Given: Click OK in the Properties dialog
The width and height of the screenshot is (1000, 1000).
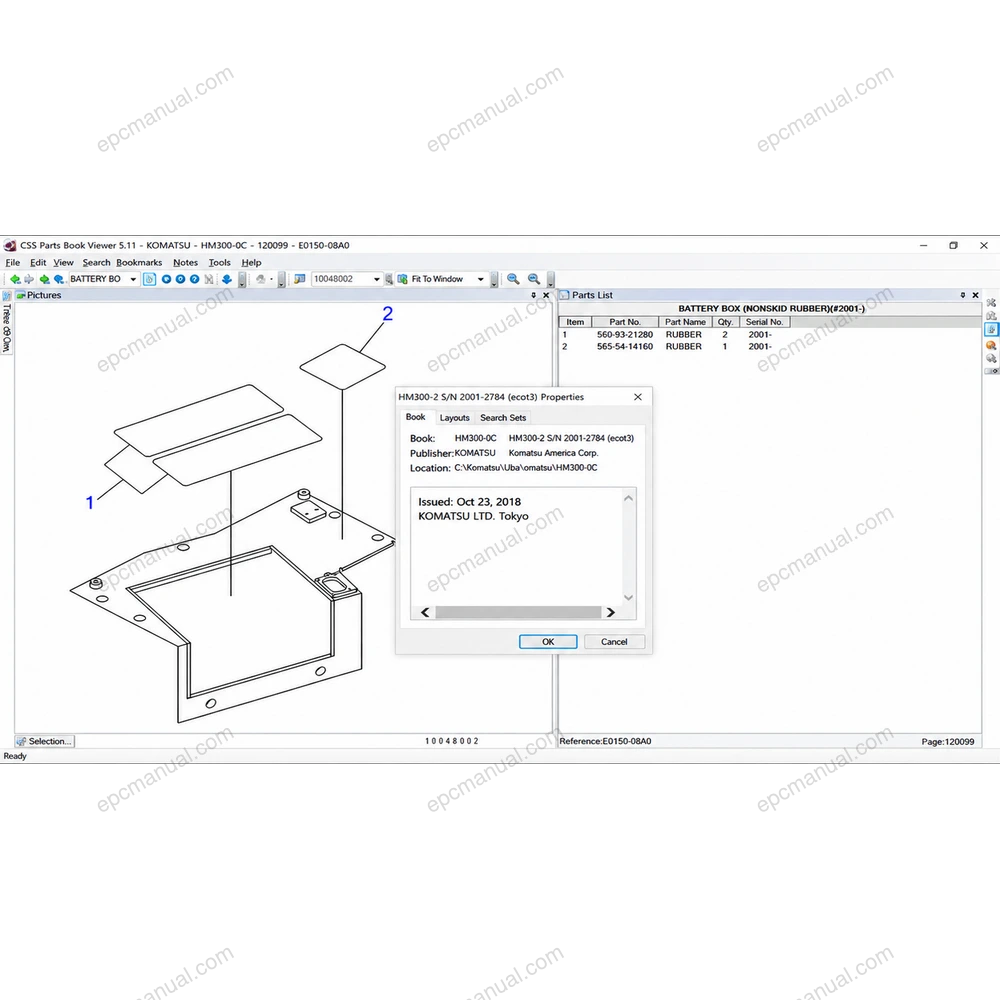Looking at the screenshot, I should 548,642.
